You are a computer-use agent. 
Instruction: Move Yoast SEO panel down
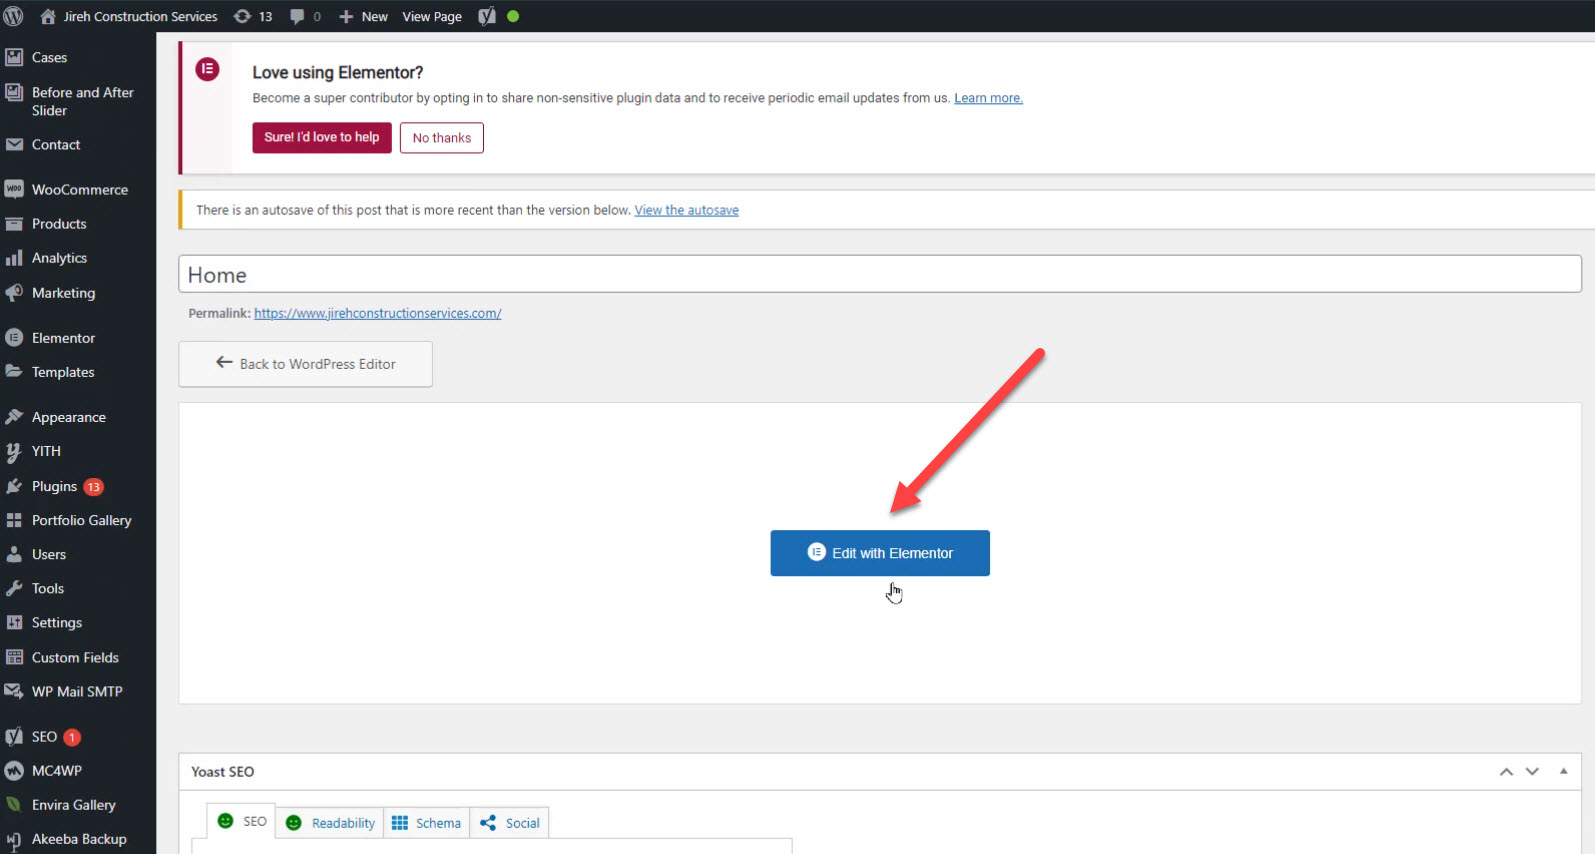tap(1532, 772)
